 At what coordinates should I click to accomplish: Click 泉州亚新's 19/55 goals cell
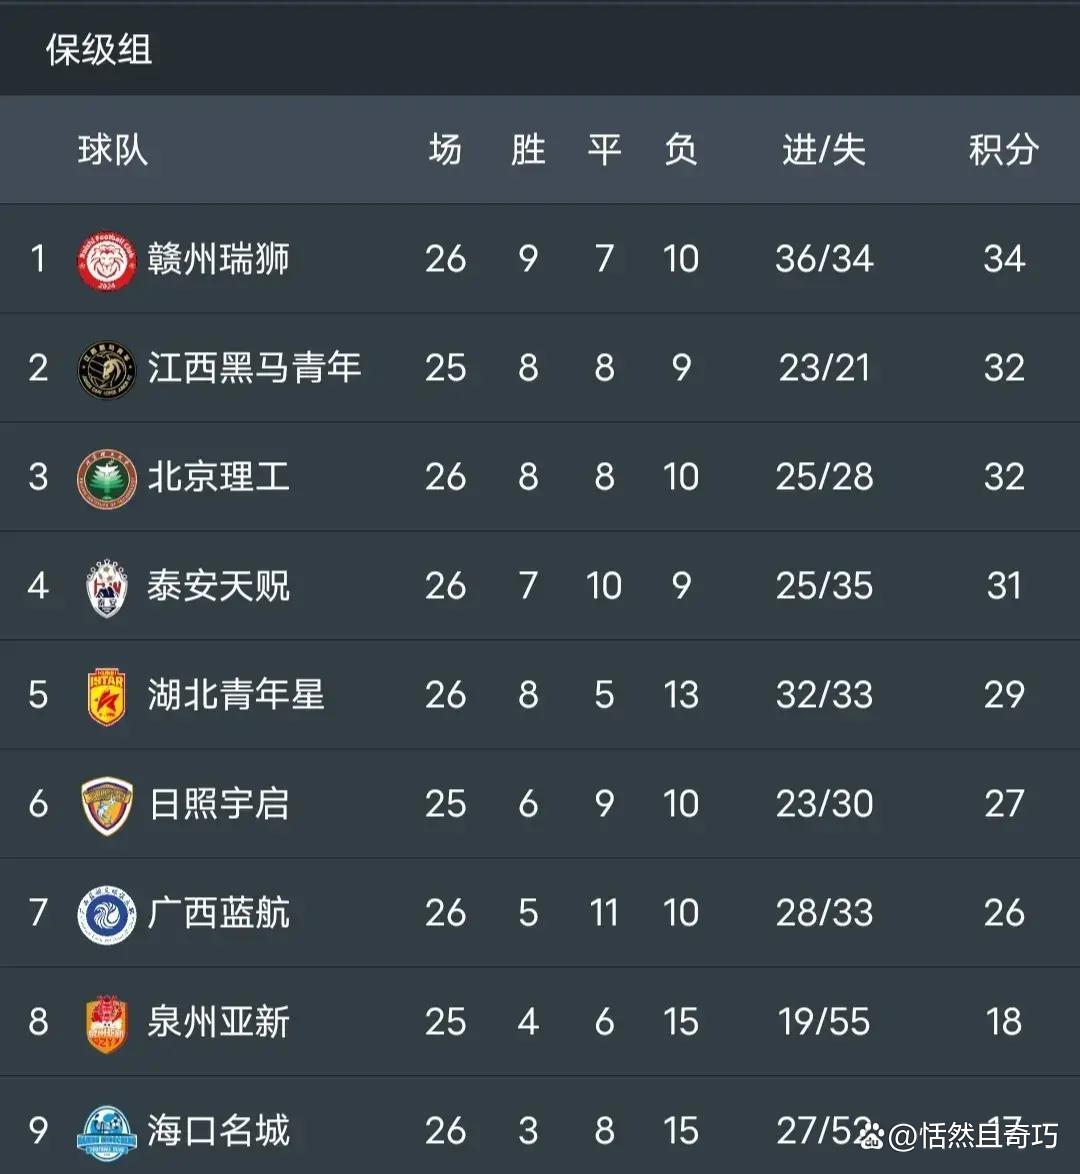(x=824, y=1023)
